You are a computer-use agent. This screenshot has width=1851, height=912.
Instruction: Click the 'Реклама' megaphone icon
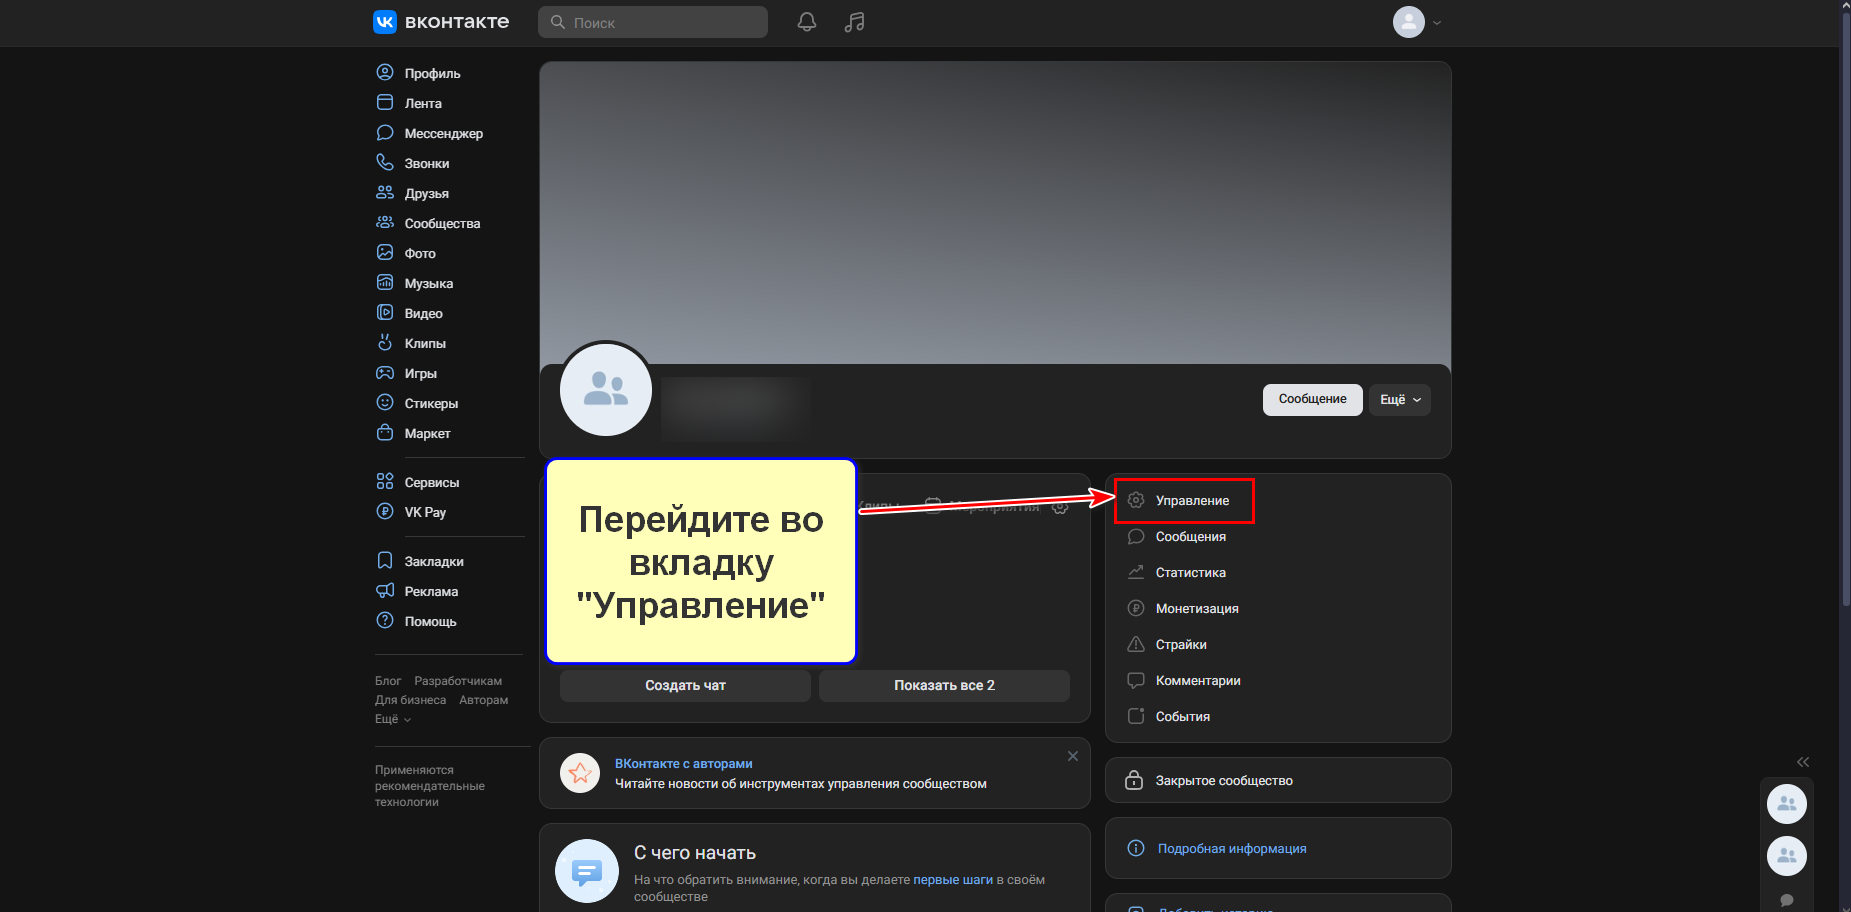click(x=385, y=590)
